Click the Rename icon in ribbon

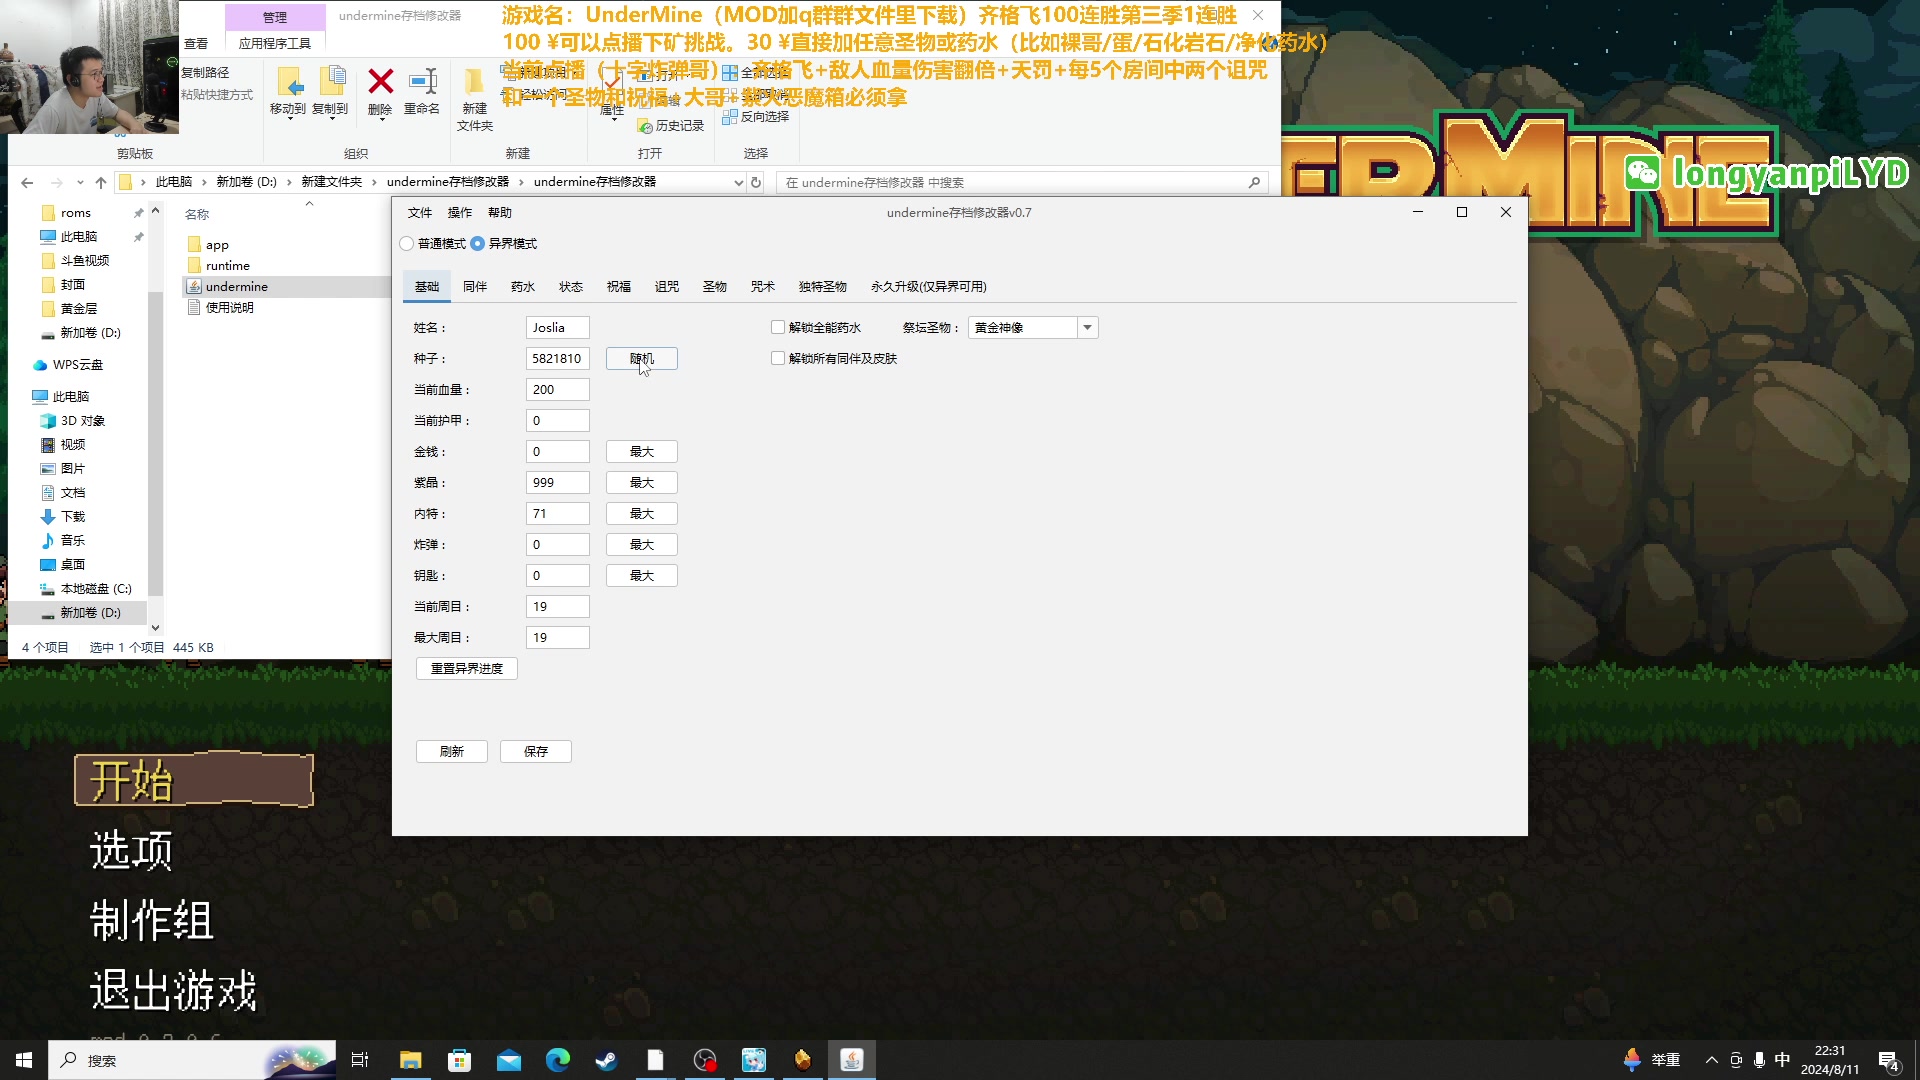tap(422, 83)
